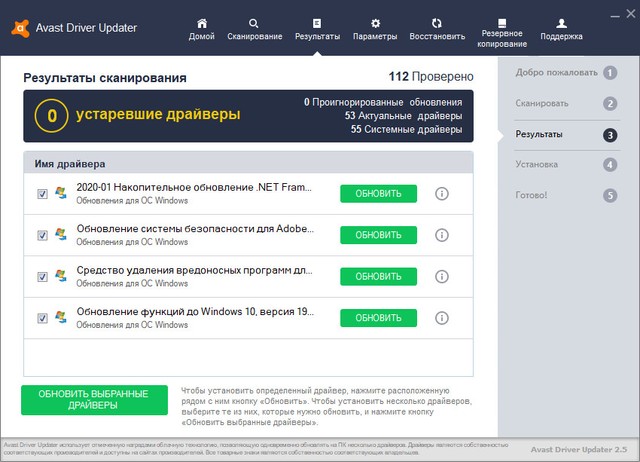Image resolution: width=640 pixels, height=462 pixels.
Task: Go to the Домой home icon
Action: point(202,23)
